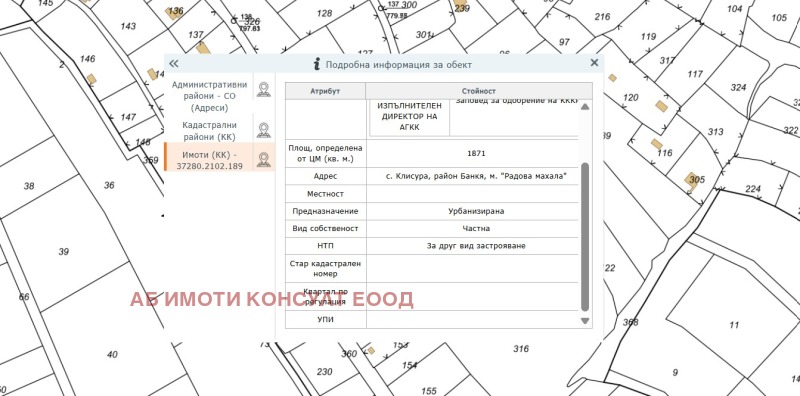Click parcel 230 on the map
This screenshot has width=800, height=396.
pos(324,371)
